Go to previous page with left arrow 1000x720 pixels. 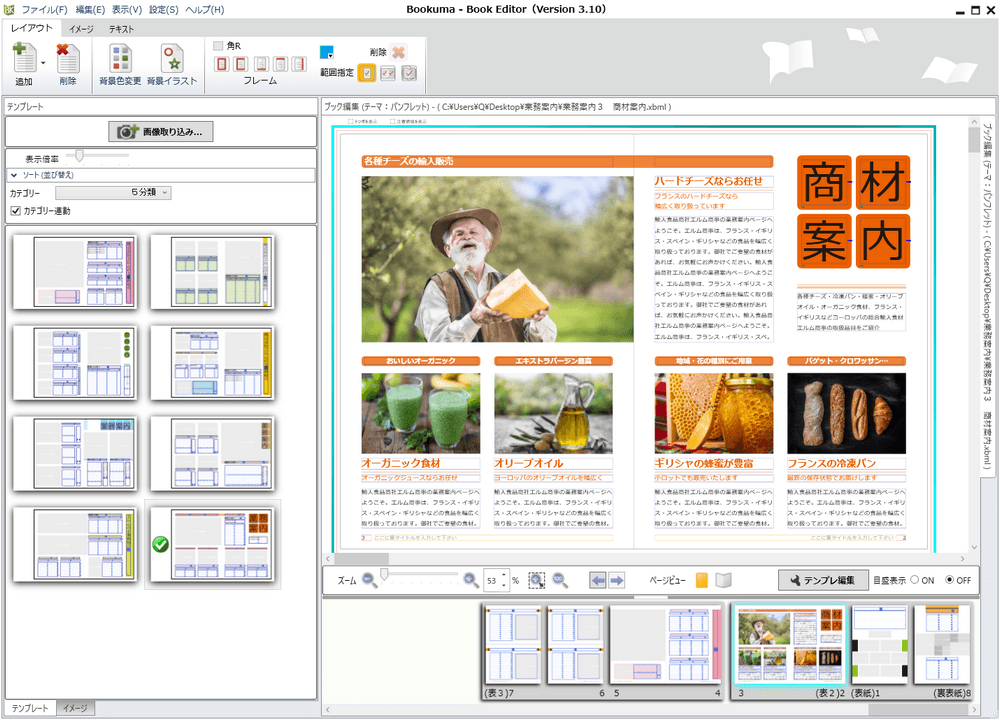click(598, 580)
